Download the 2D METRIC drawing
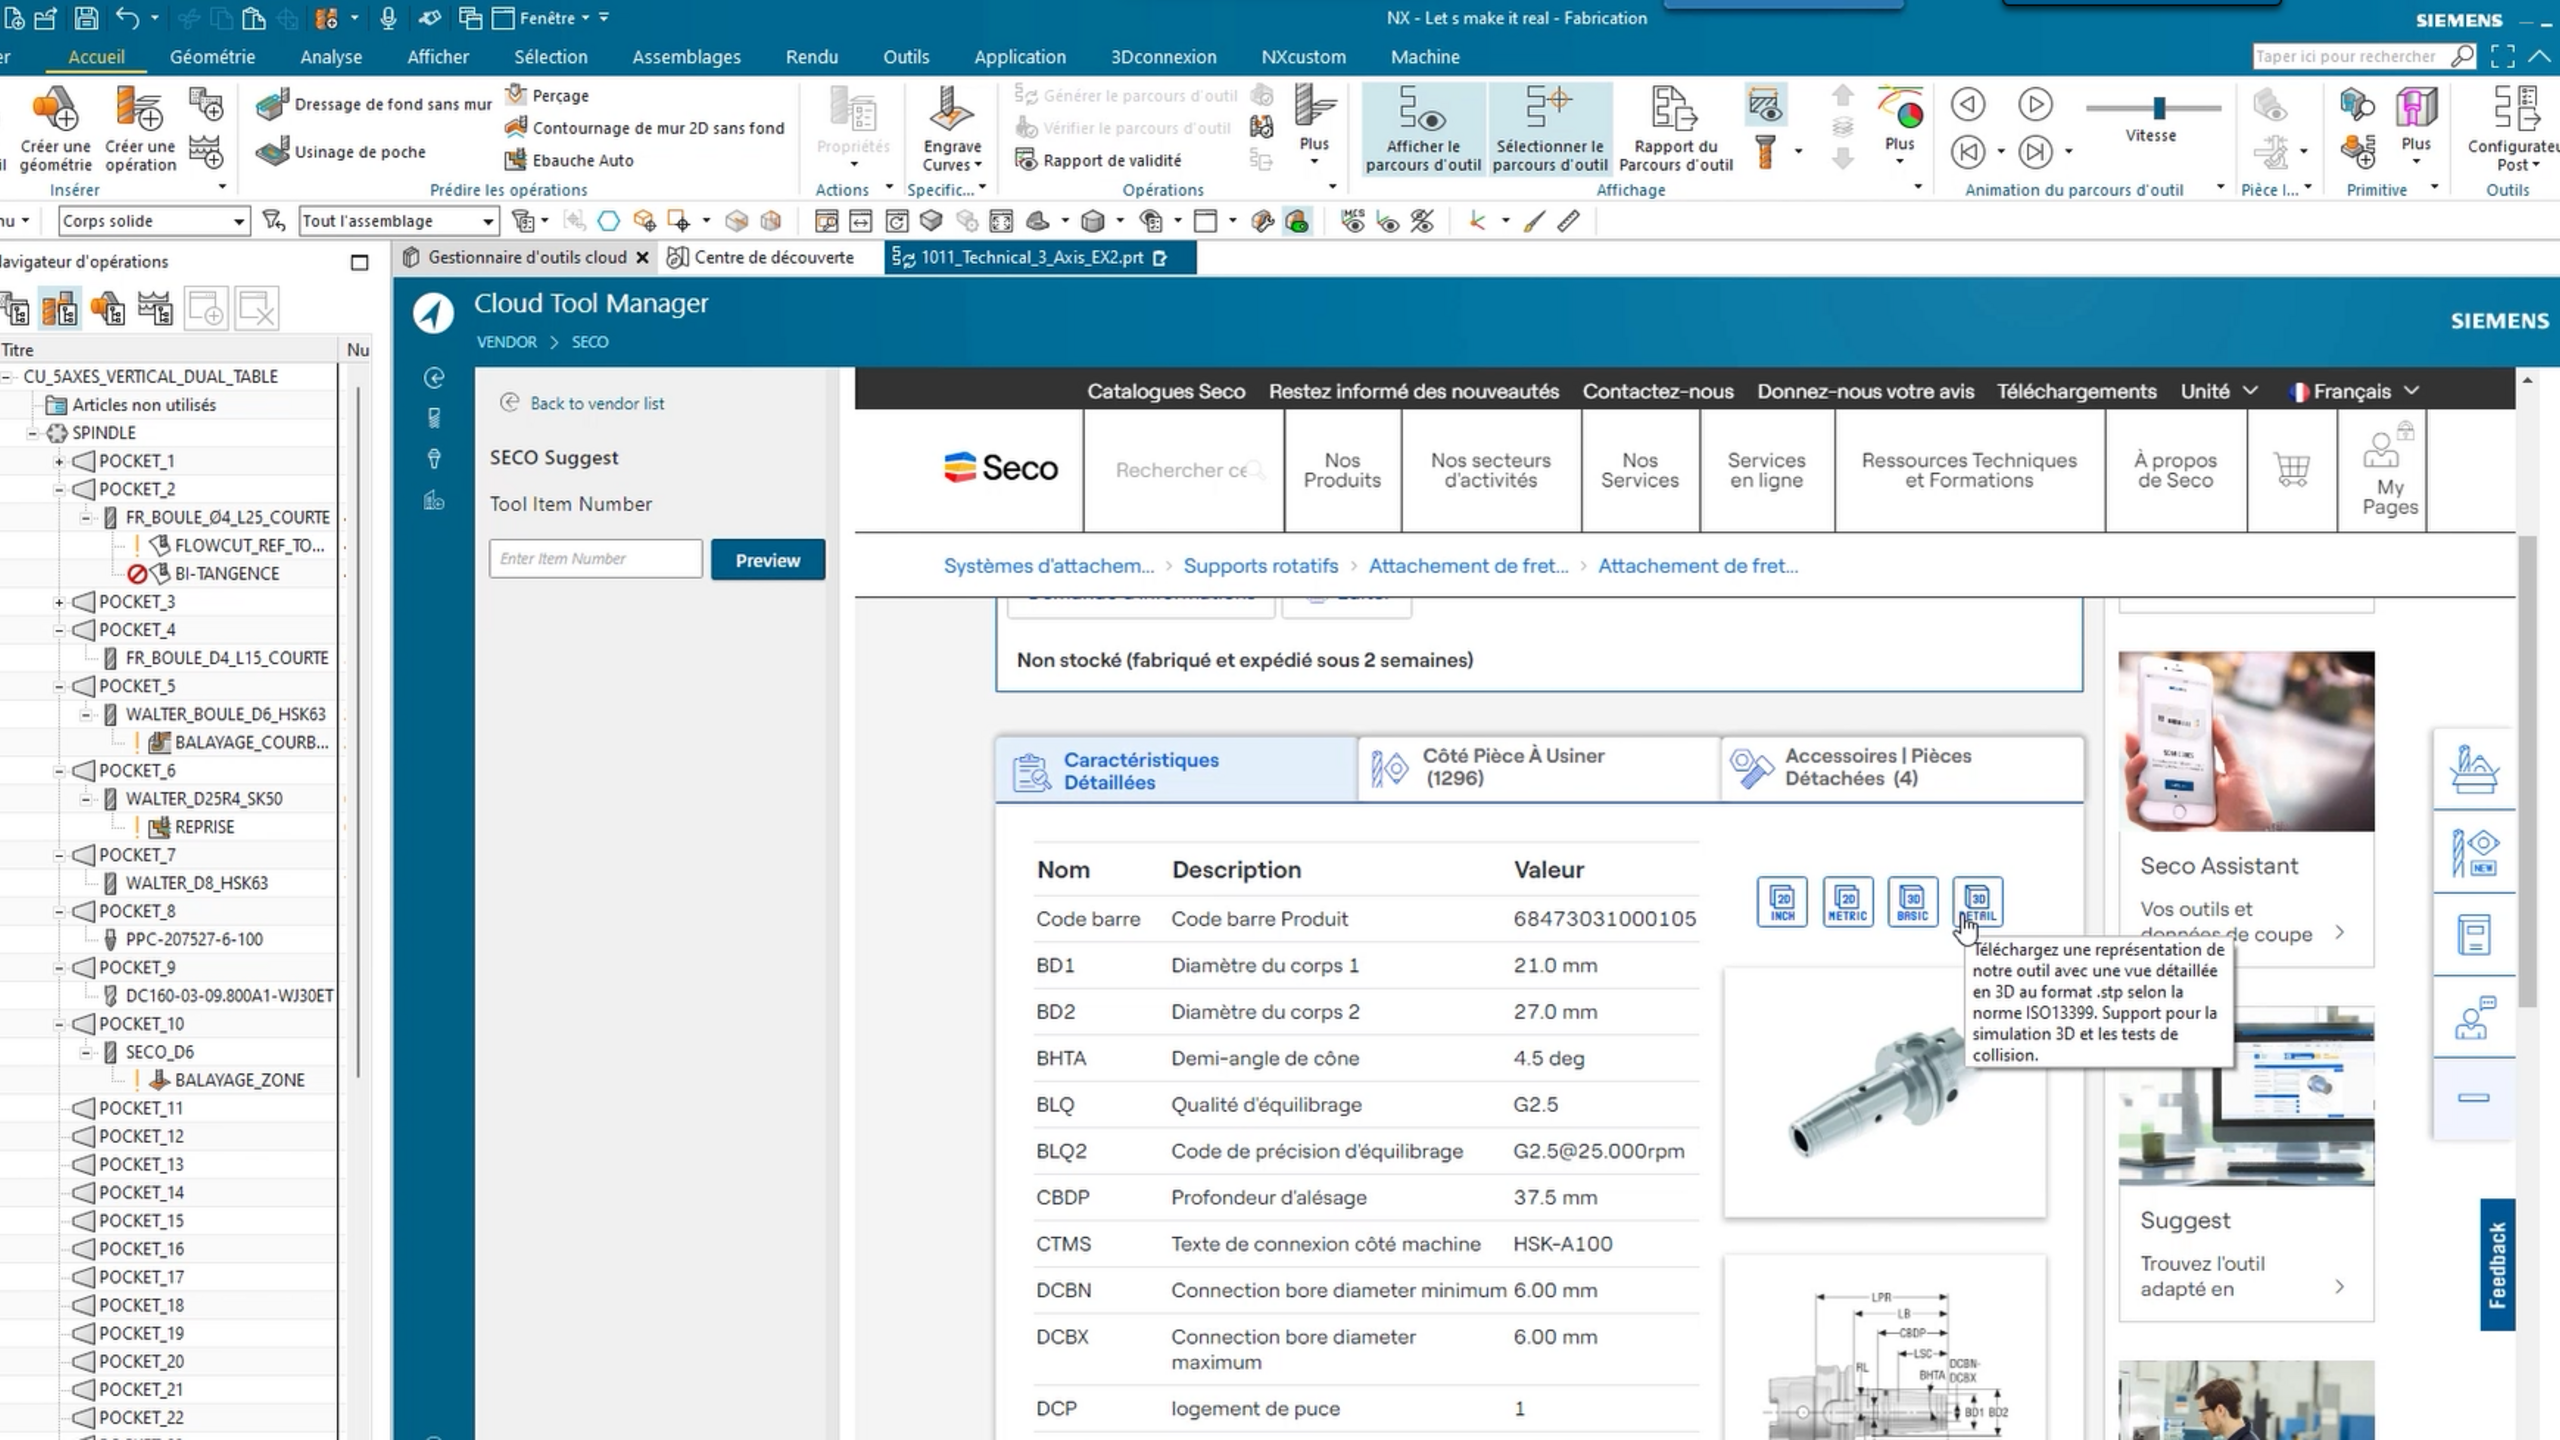This screenshot has height=1440, width=2560. 1847,902
